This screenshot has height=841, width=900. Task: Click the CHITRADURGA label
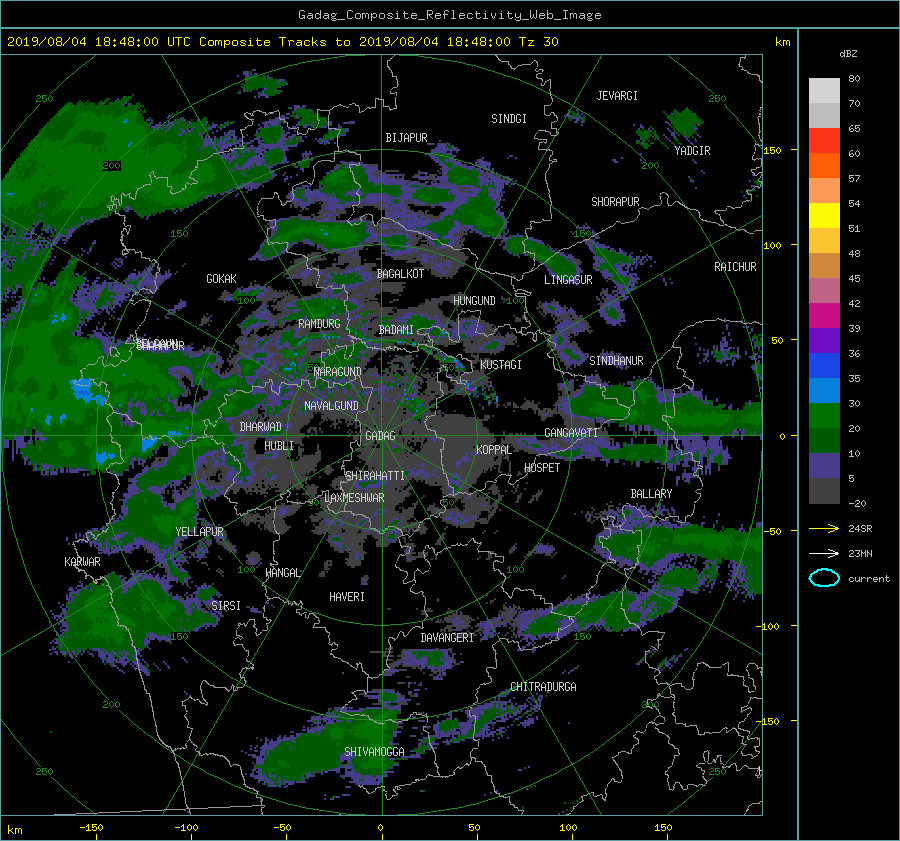543,687
